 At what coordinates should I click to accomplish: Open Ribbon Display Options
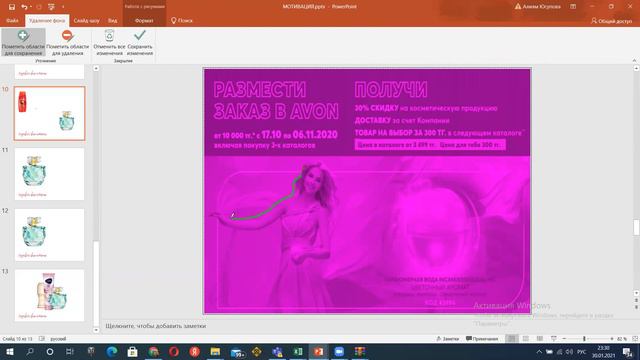coord(573,7)
